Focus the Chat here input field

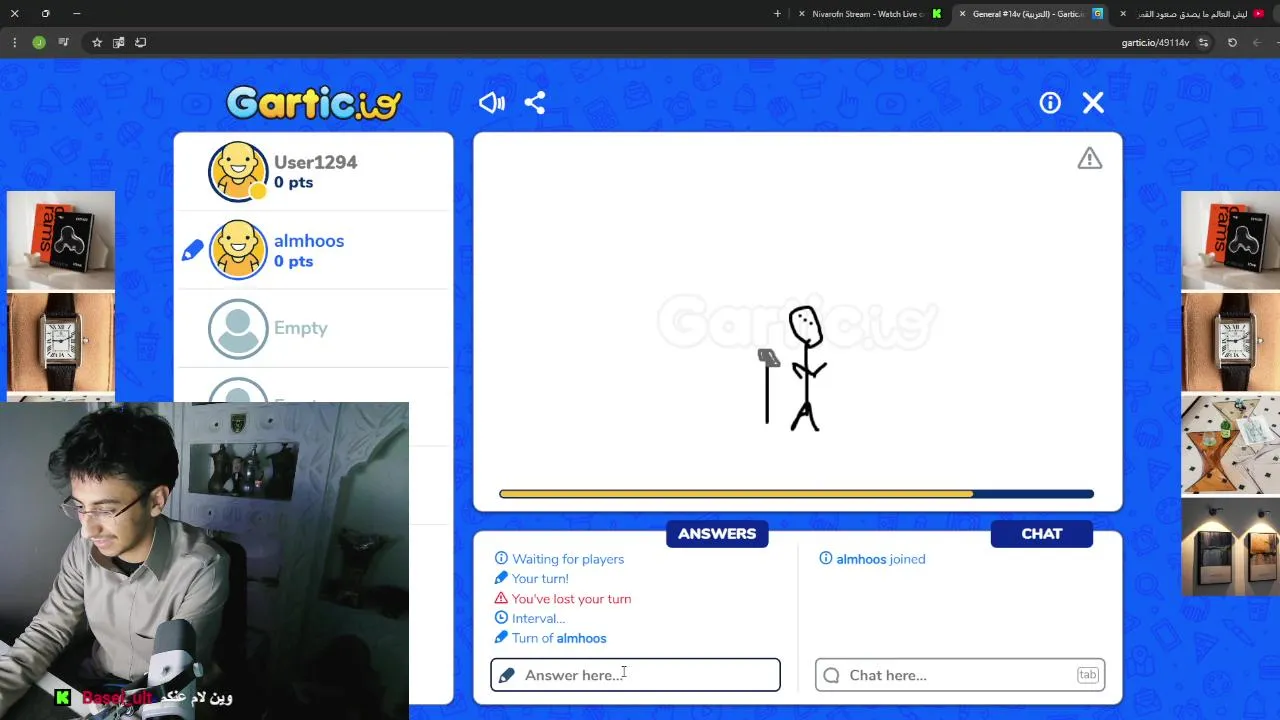tap(960, 675)
